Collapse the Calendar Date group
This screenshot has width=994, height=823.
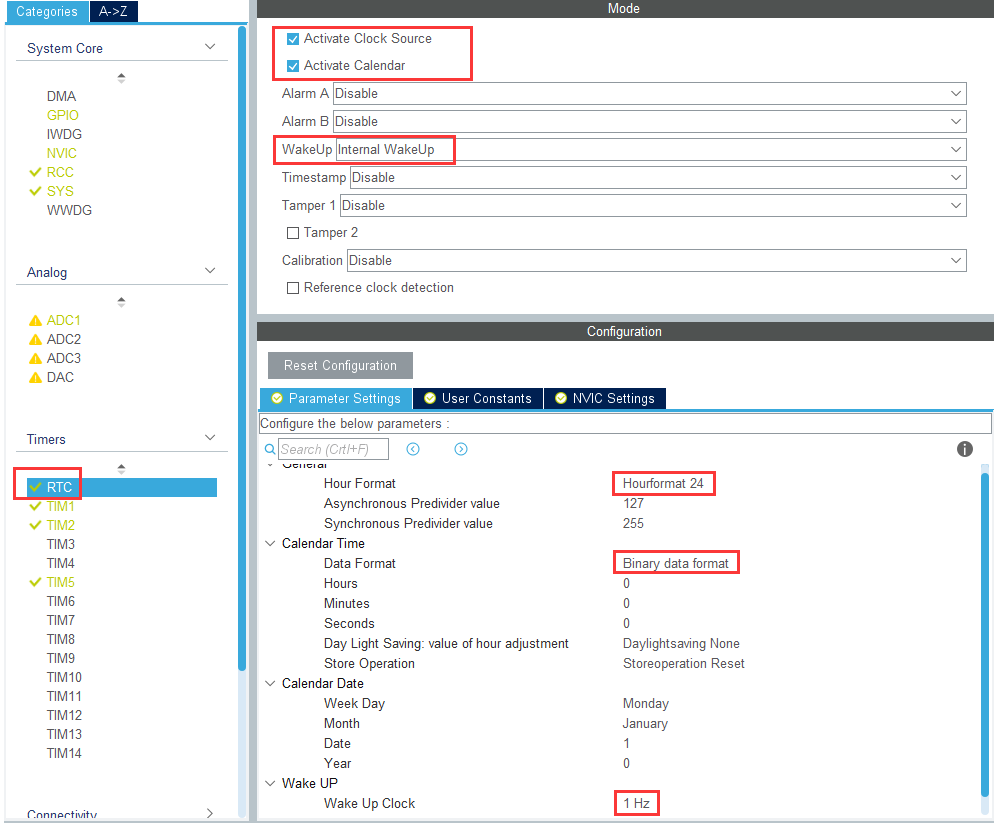click(x=270, y=684)
